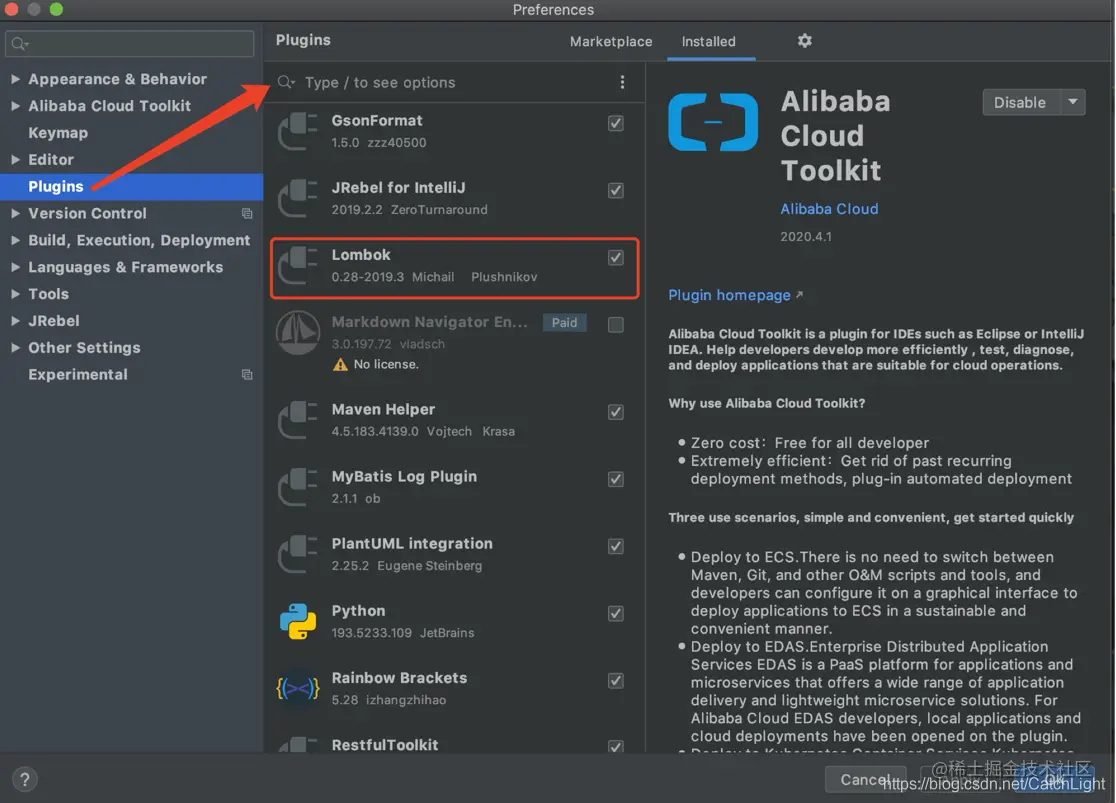Image resolution: width=1116 pixels, height=803 pixels.
Task: Expand Build, Execution, Deployment node
Action: coord(15,241)
